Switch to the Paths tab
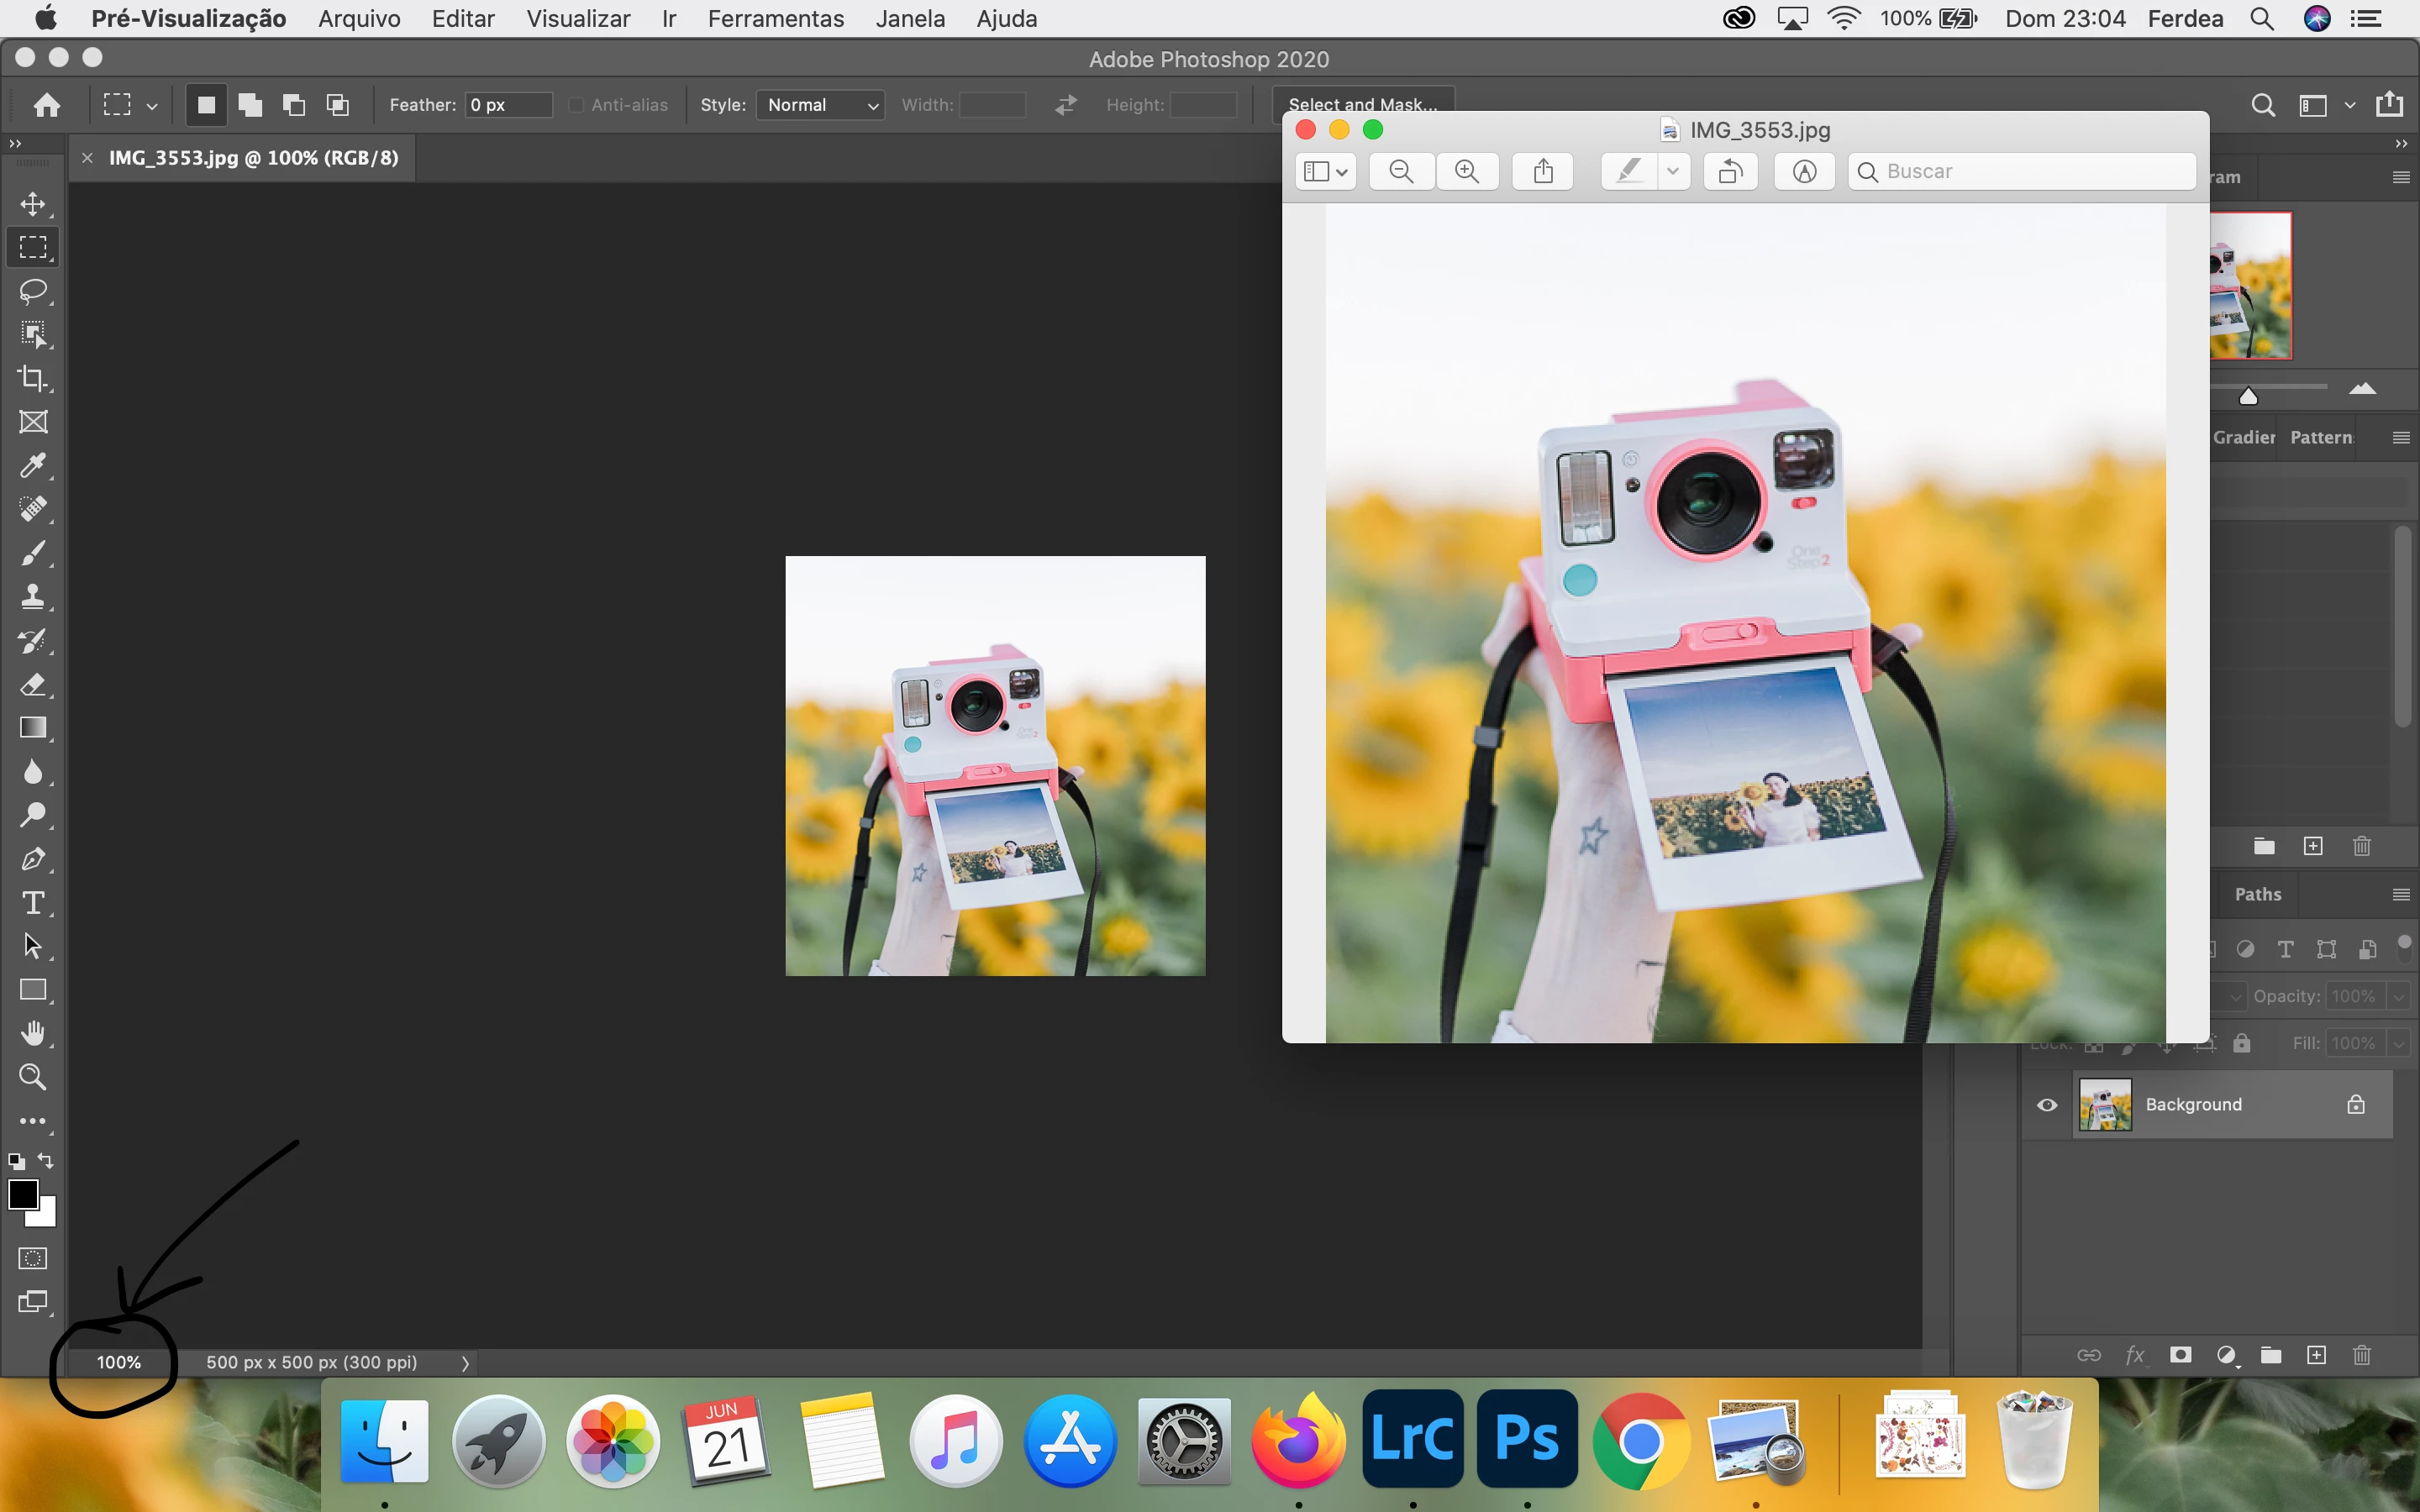The image size is (2420, 1512). tap(2258, 894)
